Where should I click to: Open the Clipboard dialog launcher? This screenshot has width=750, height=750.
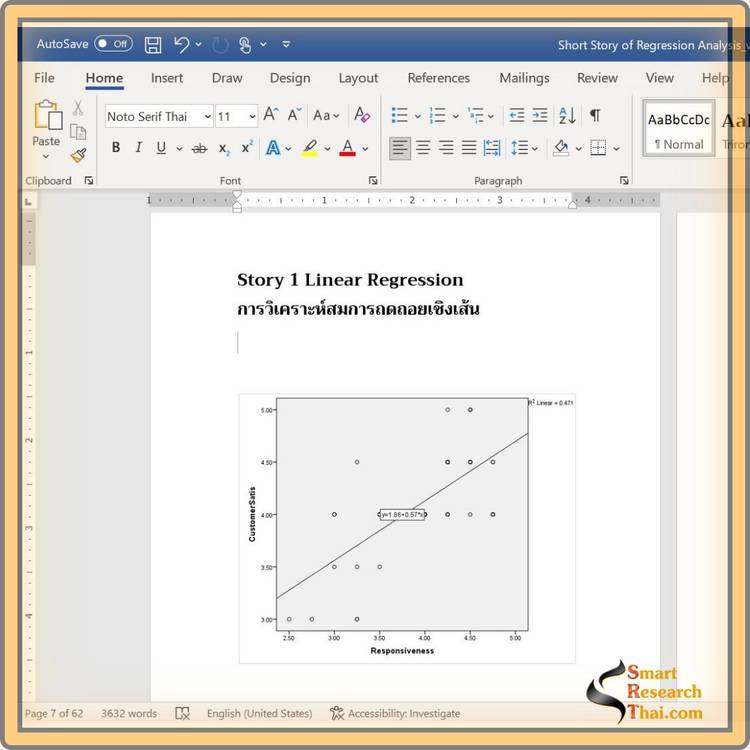88,180
